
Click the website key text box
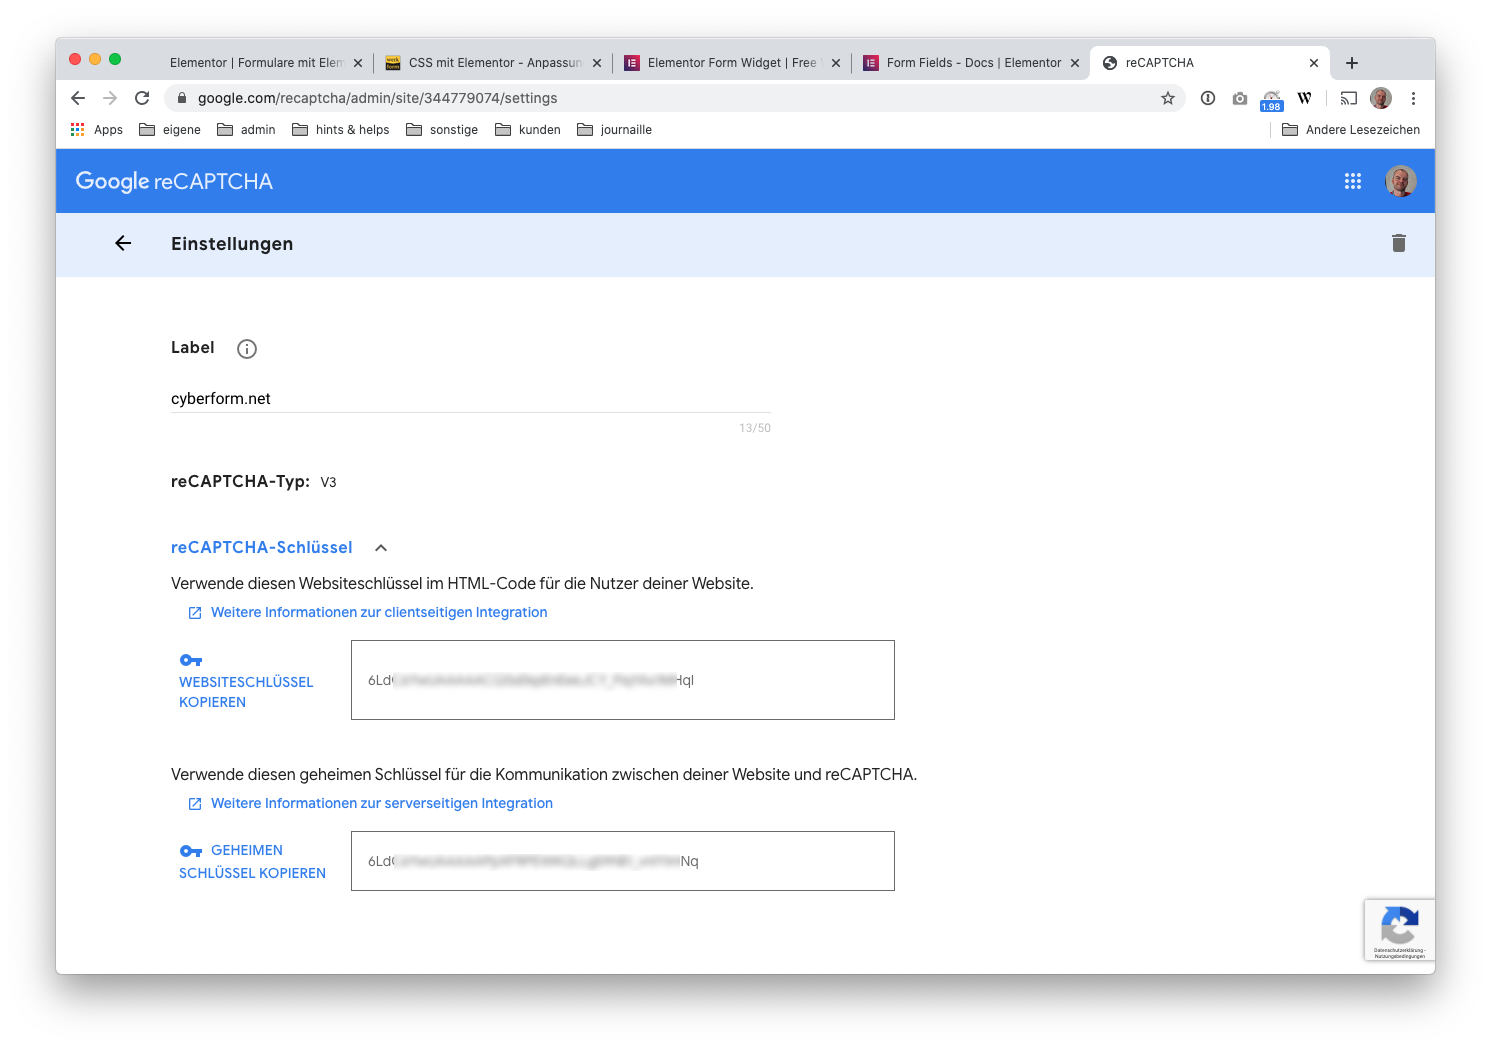click(623, 680)
